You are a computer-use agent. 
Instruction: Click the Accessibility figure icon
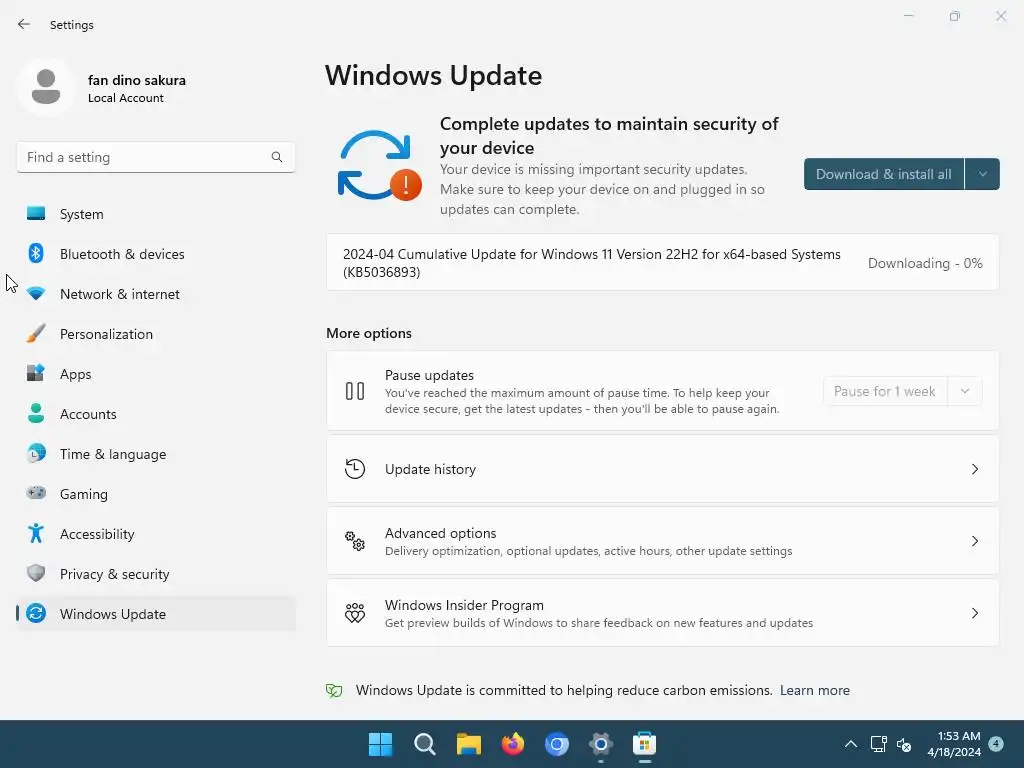pos(36,534)
